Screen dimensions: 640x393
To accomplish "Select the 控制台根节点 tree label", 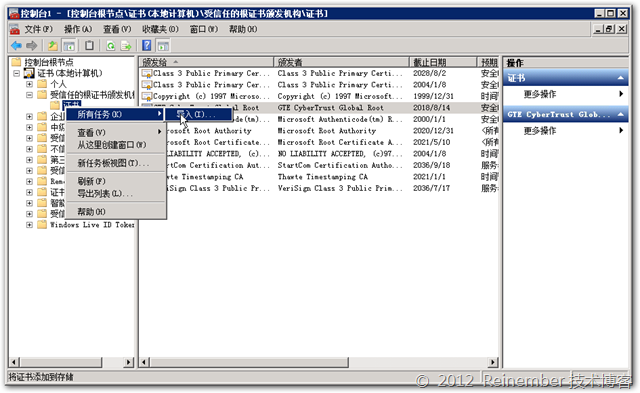I will click(49, 62).
